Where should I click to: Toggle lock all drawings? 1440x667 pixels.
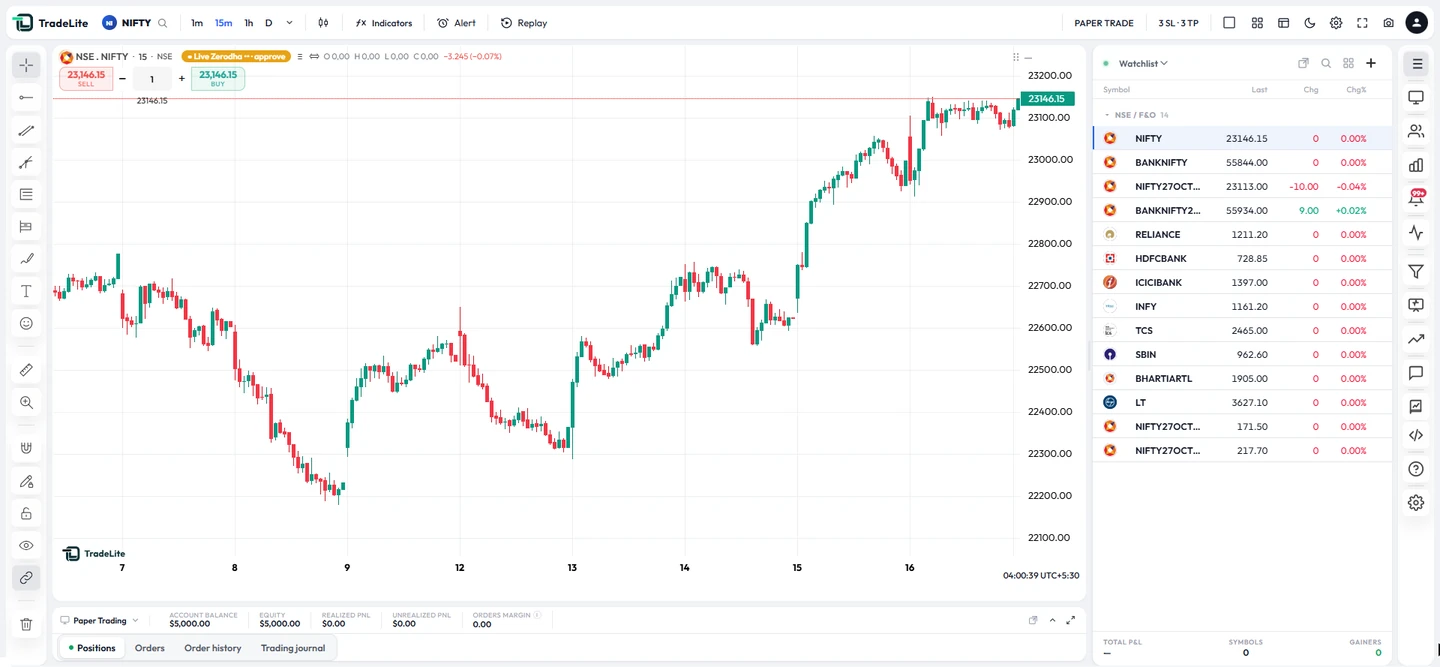[26, 513]
